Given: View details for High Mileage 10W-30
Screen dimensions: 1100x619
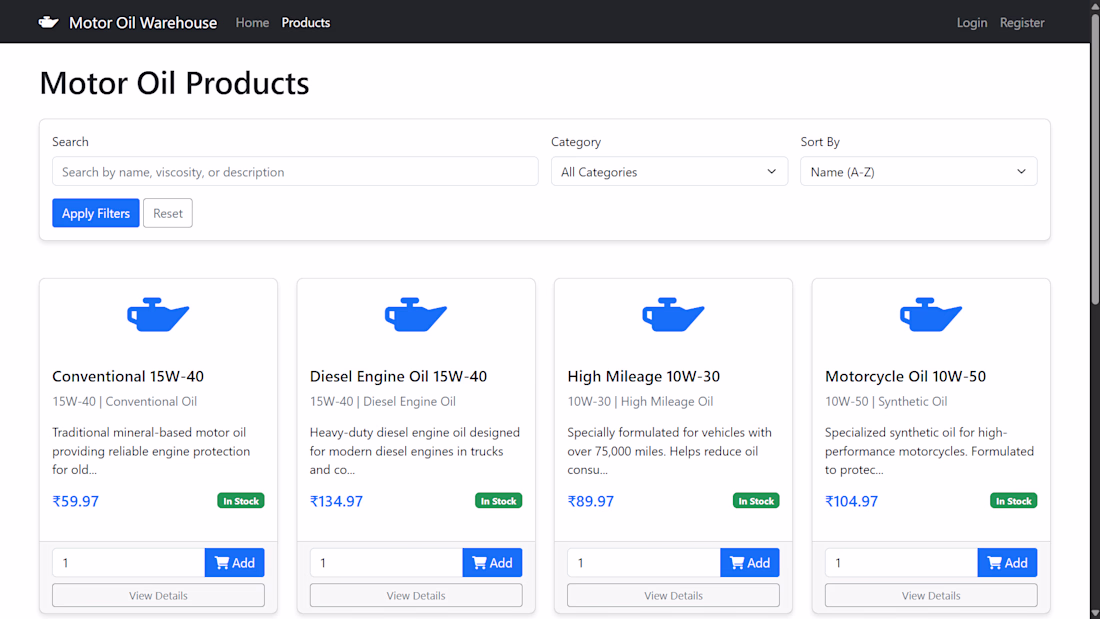Looking at the screenshot, I should 673,595.
